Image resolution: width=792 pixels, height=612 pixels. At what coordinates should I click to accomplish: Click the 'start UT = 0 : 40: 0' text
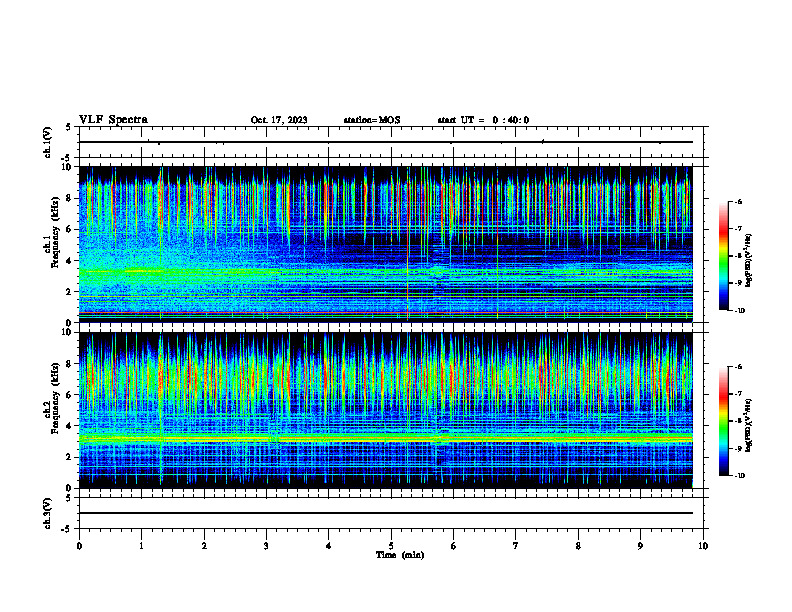483,120
